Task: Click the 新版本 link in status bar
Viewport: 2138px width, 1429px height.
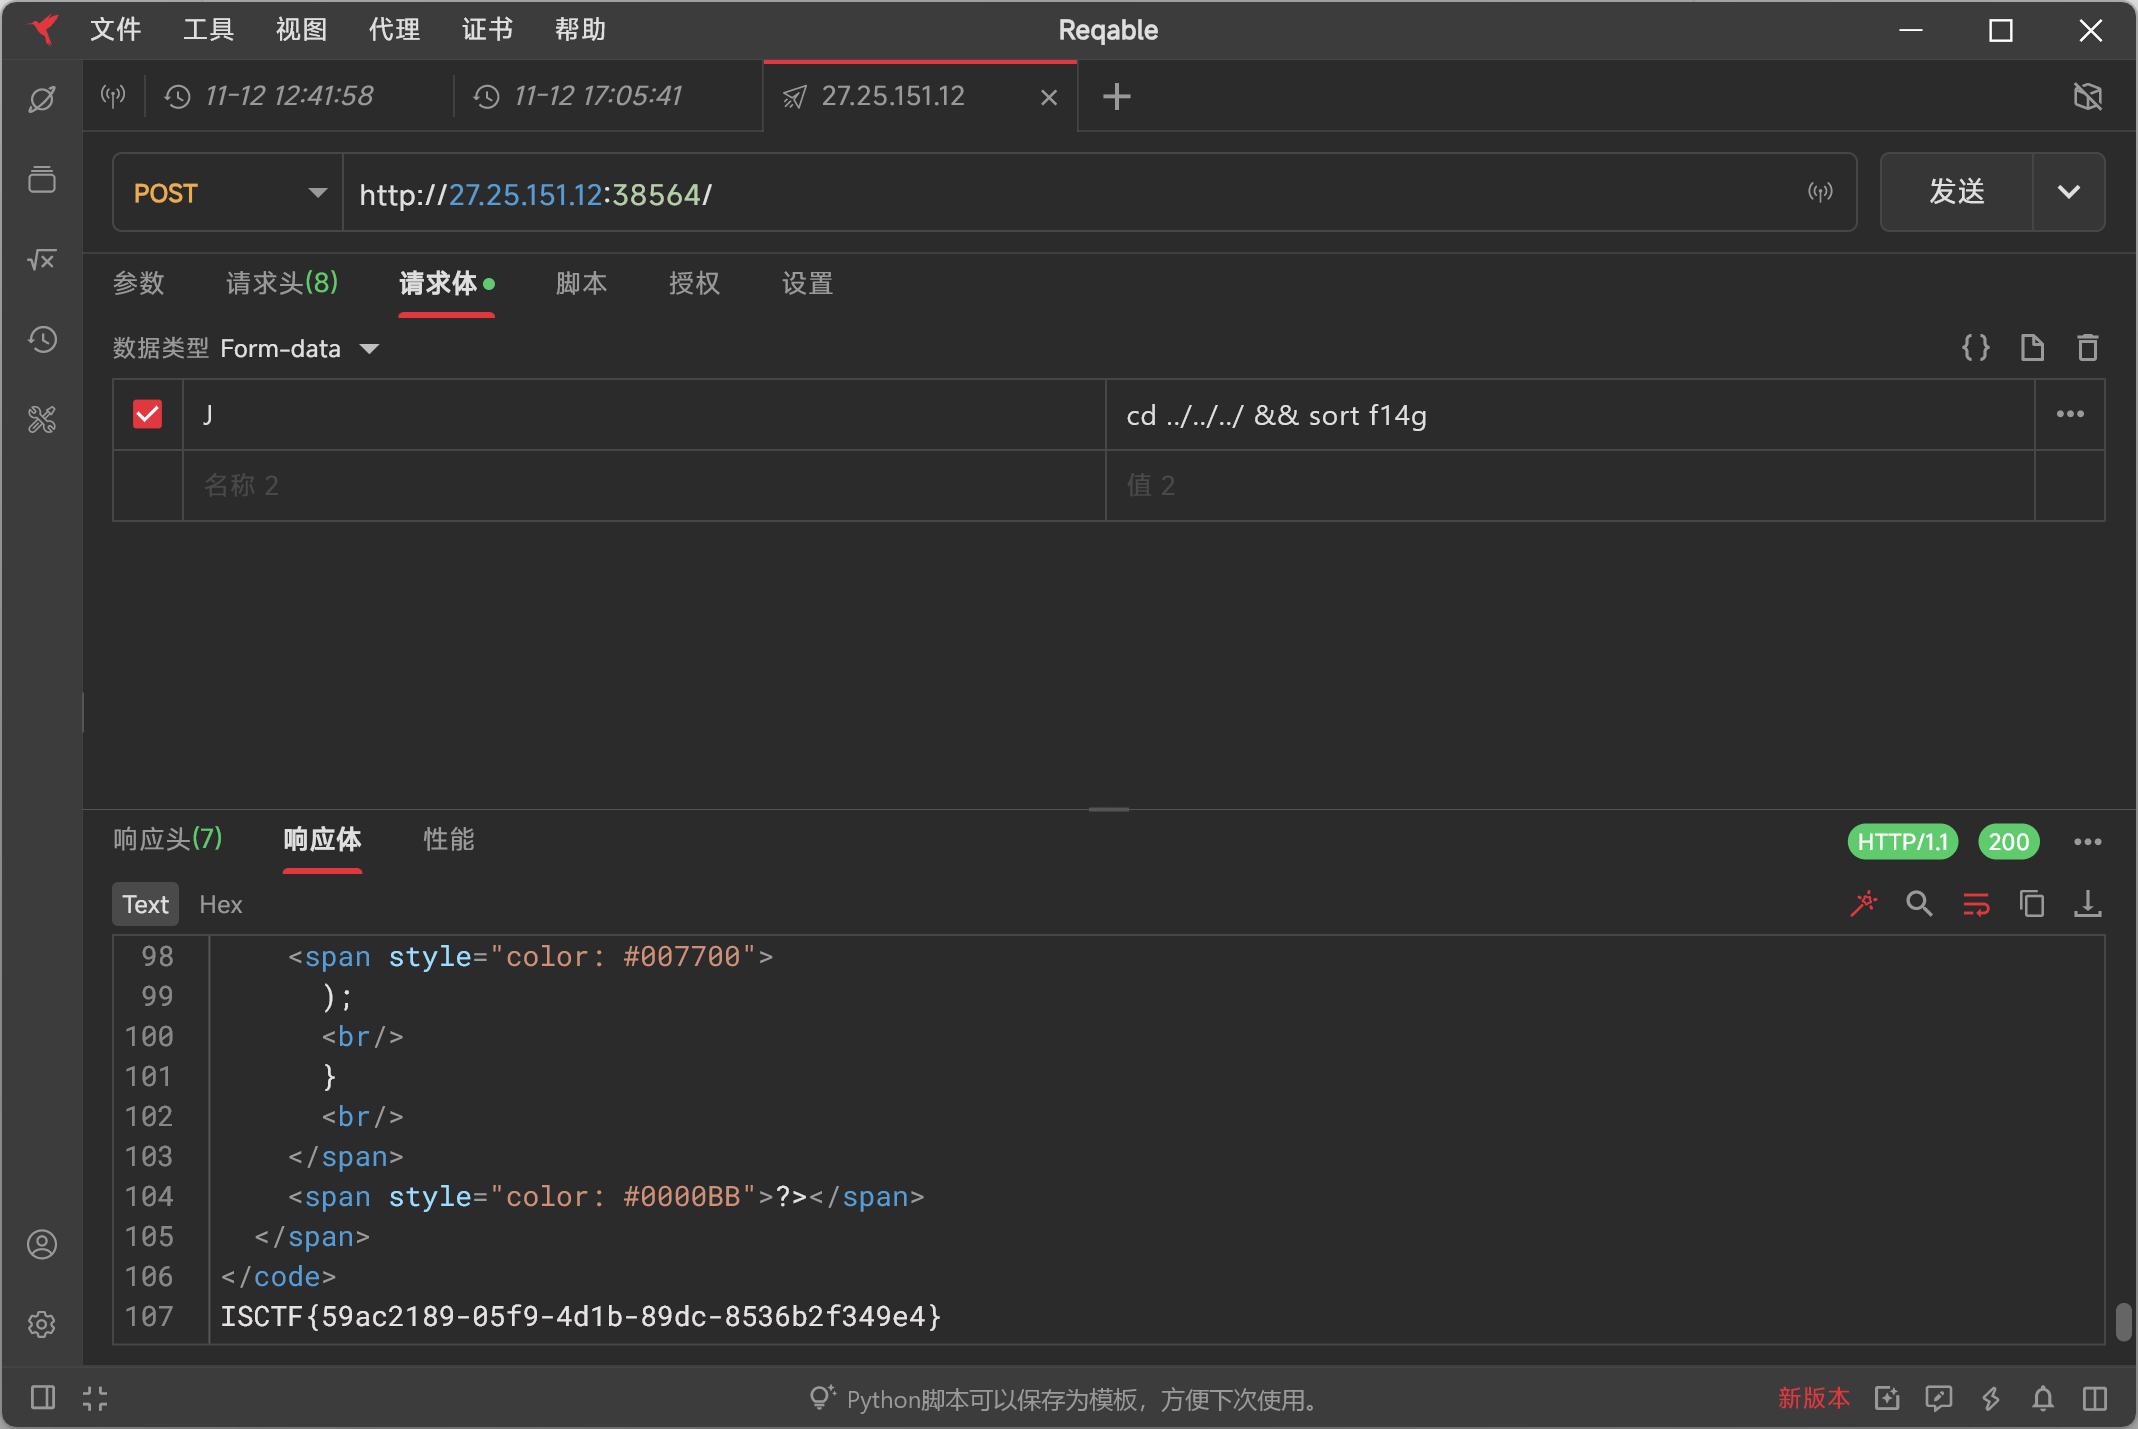Action: (1813, 1398)
